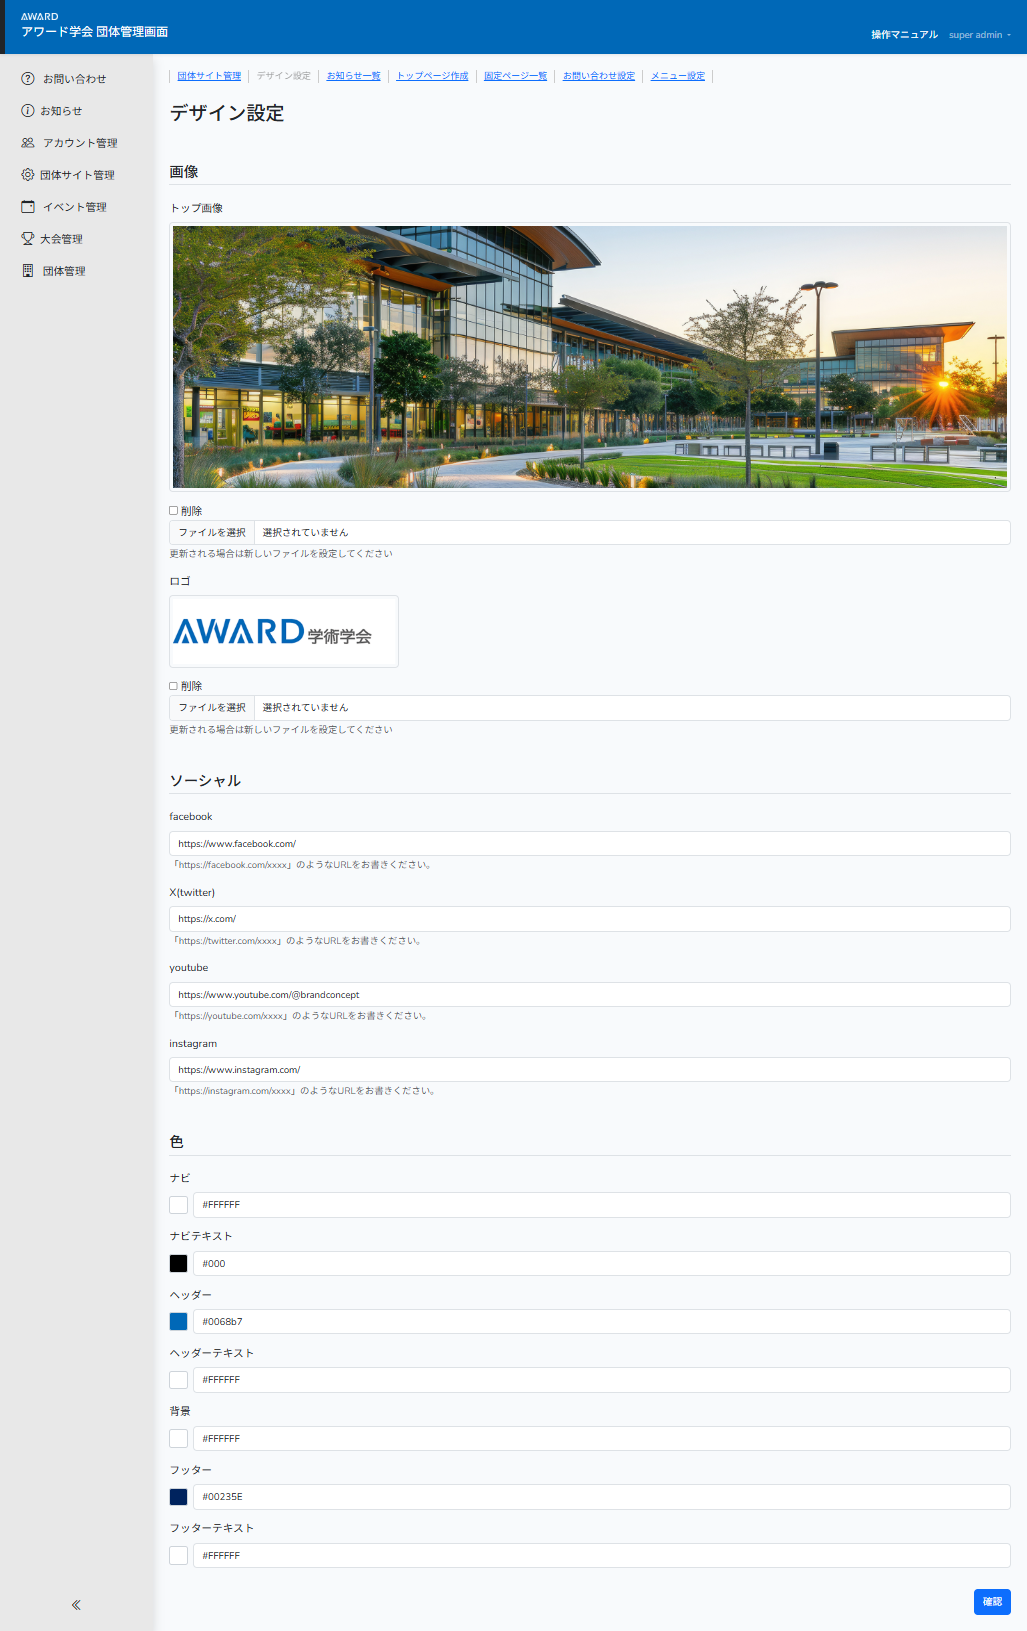The image size is (1027, 1631).
Task: Click the youtube URL input field
Action: pos(589,995)
